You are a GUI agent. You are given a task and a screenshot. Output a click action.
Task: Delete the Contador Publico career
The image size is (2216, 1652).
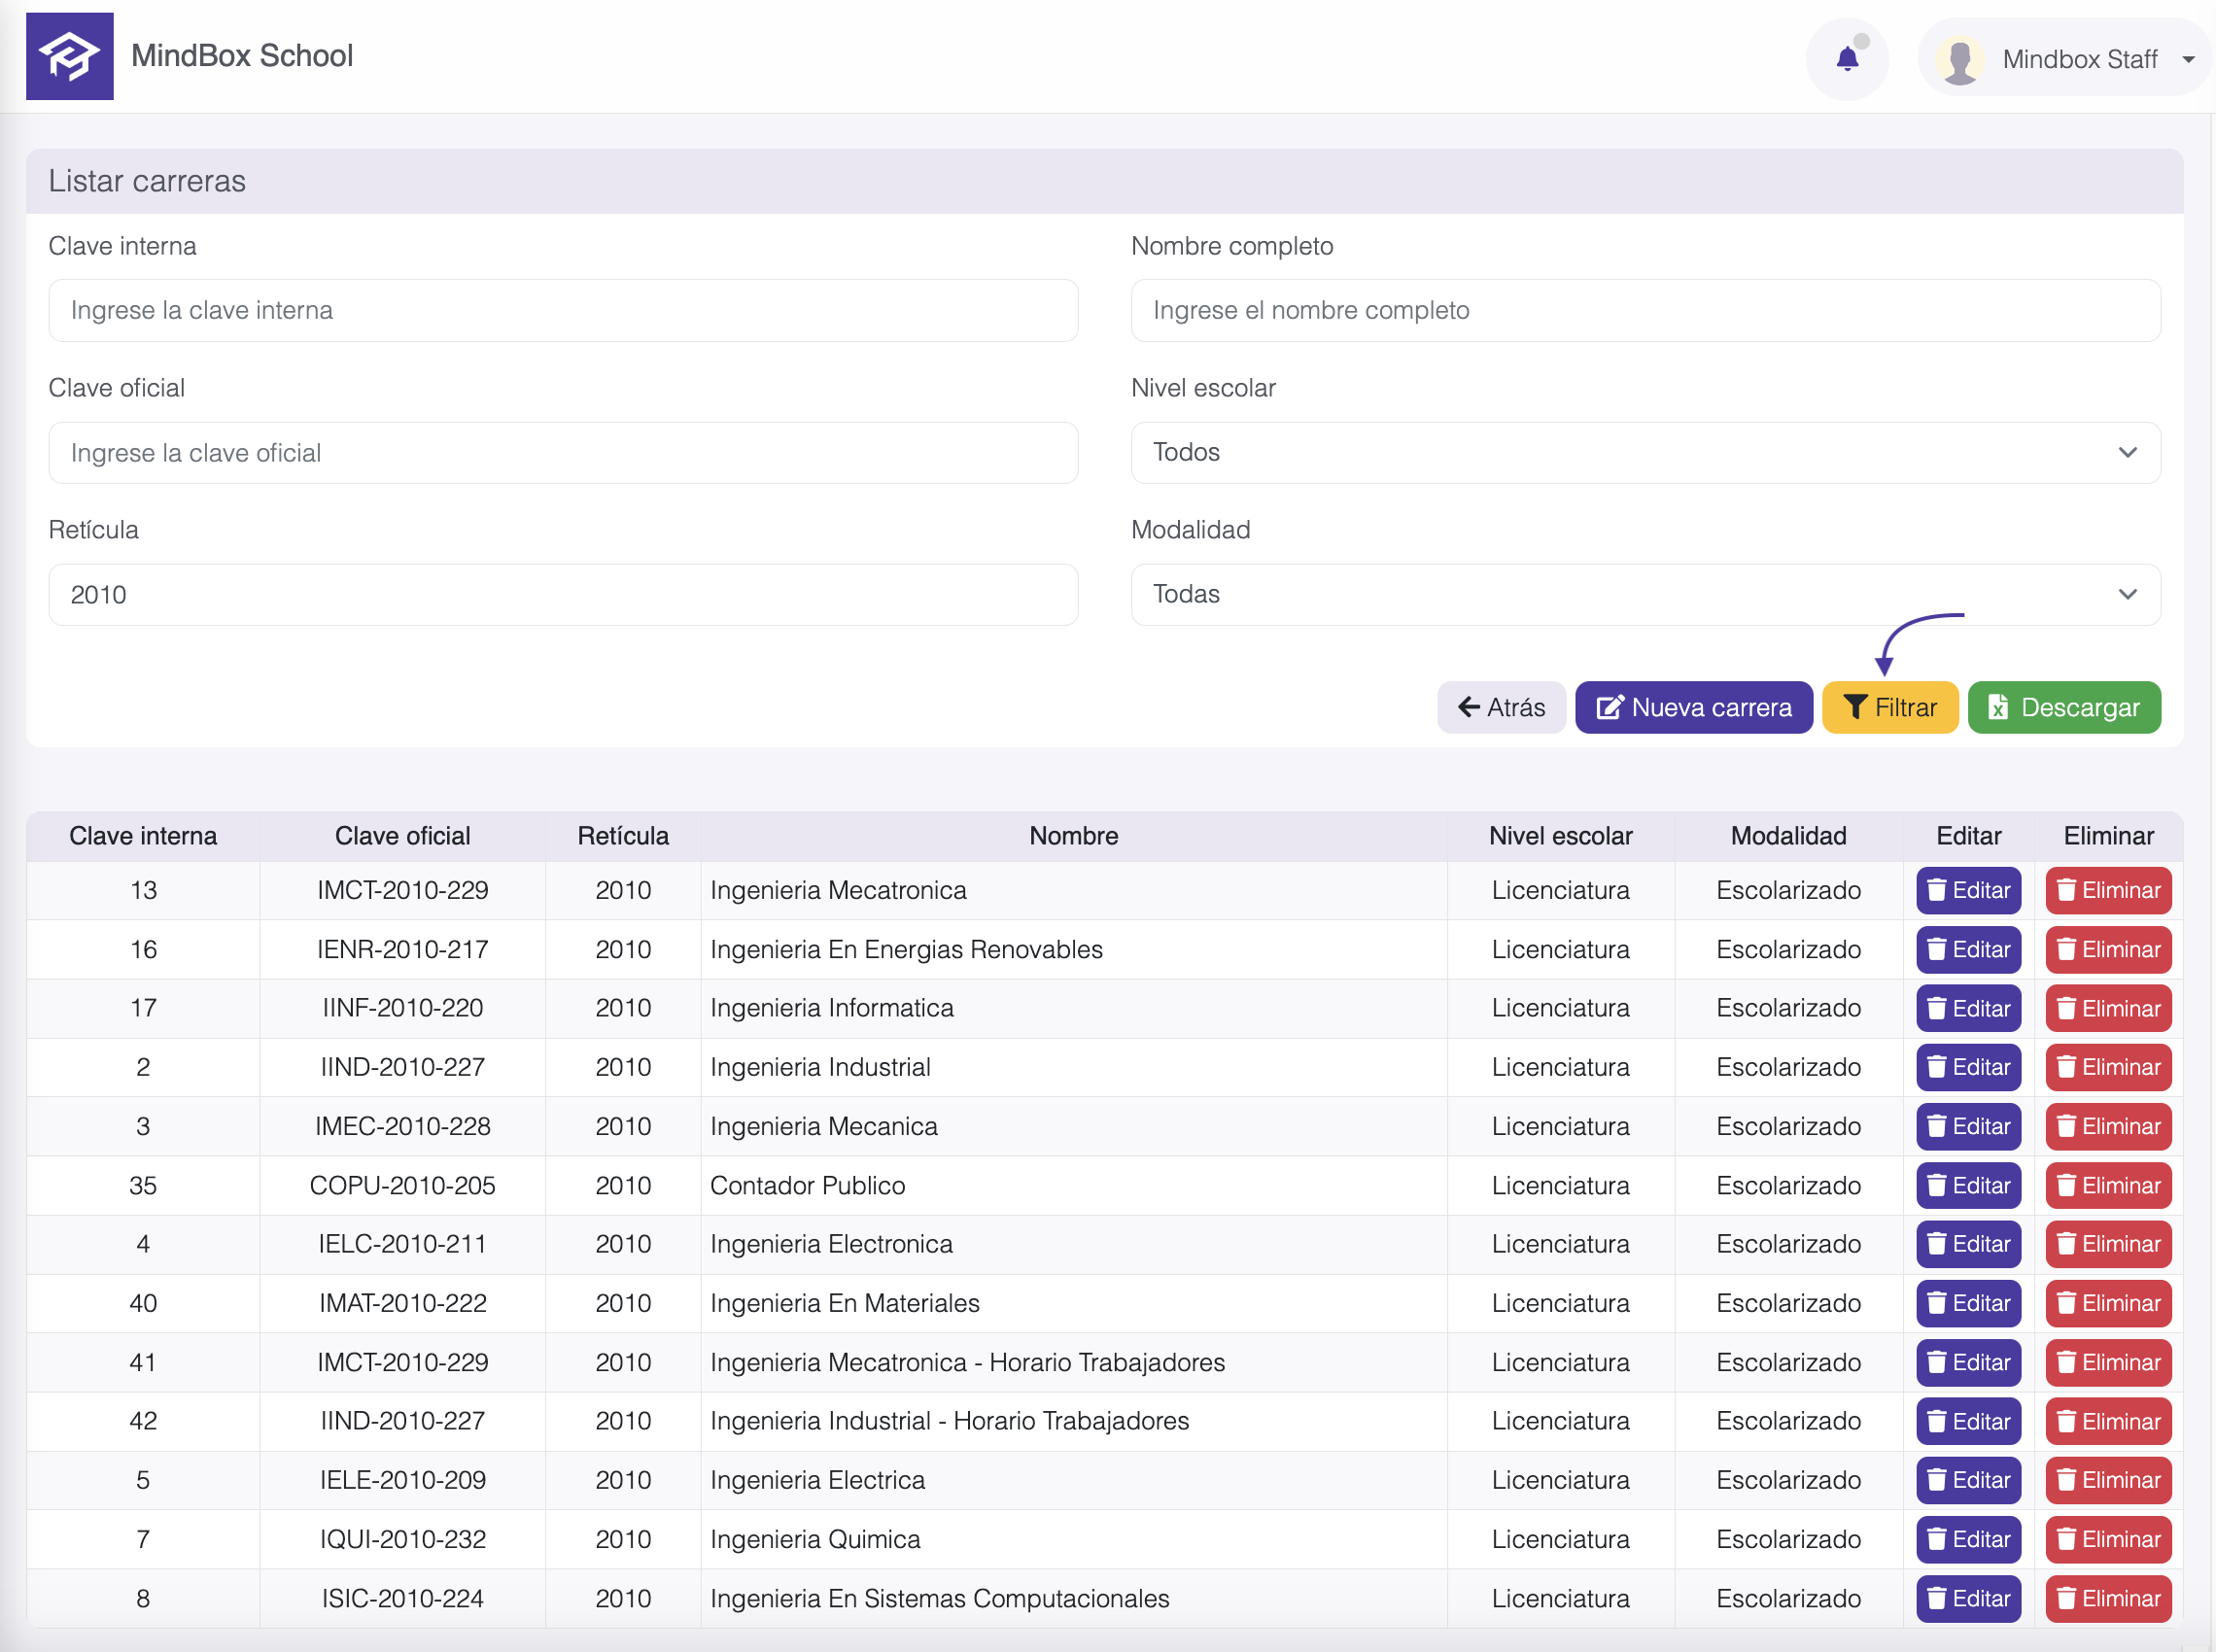2107,1185
